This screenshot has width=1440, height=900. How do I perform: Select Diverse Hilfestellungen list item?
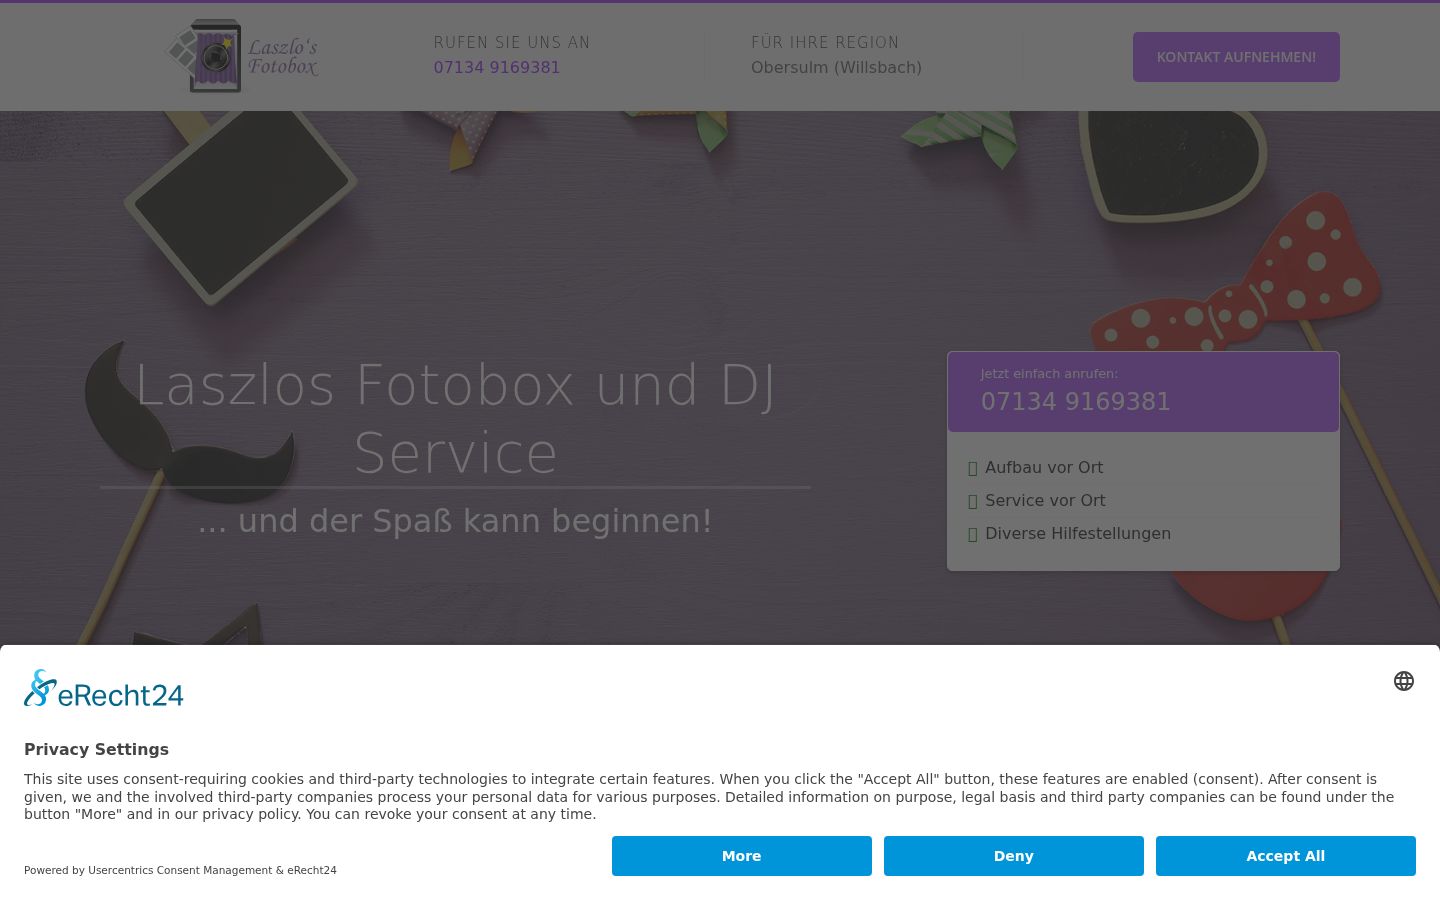(x=1143, y=534)
